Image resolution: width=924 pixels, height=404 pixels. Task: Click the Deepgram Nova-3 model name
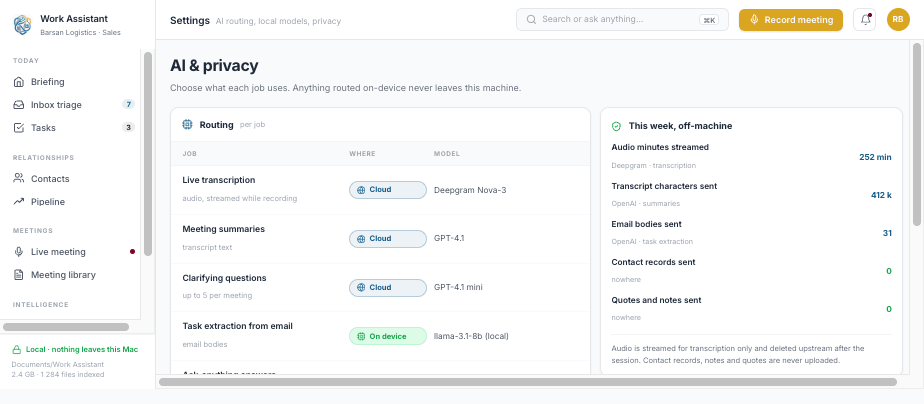tap(470, 190)
